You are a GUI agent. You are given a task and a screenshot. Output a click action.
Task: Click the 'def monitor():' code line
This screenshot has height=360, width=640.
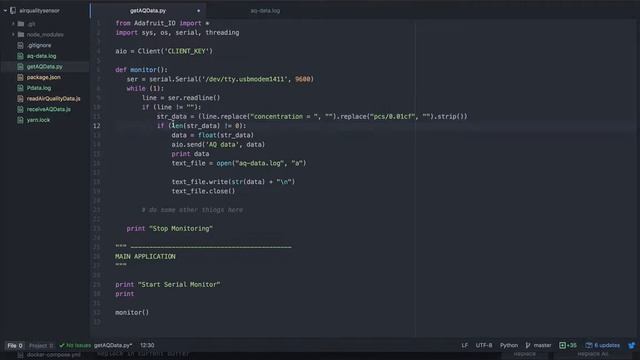(x=141, y=70)
